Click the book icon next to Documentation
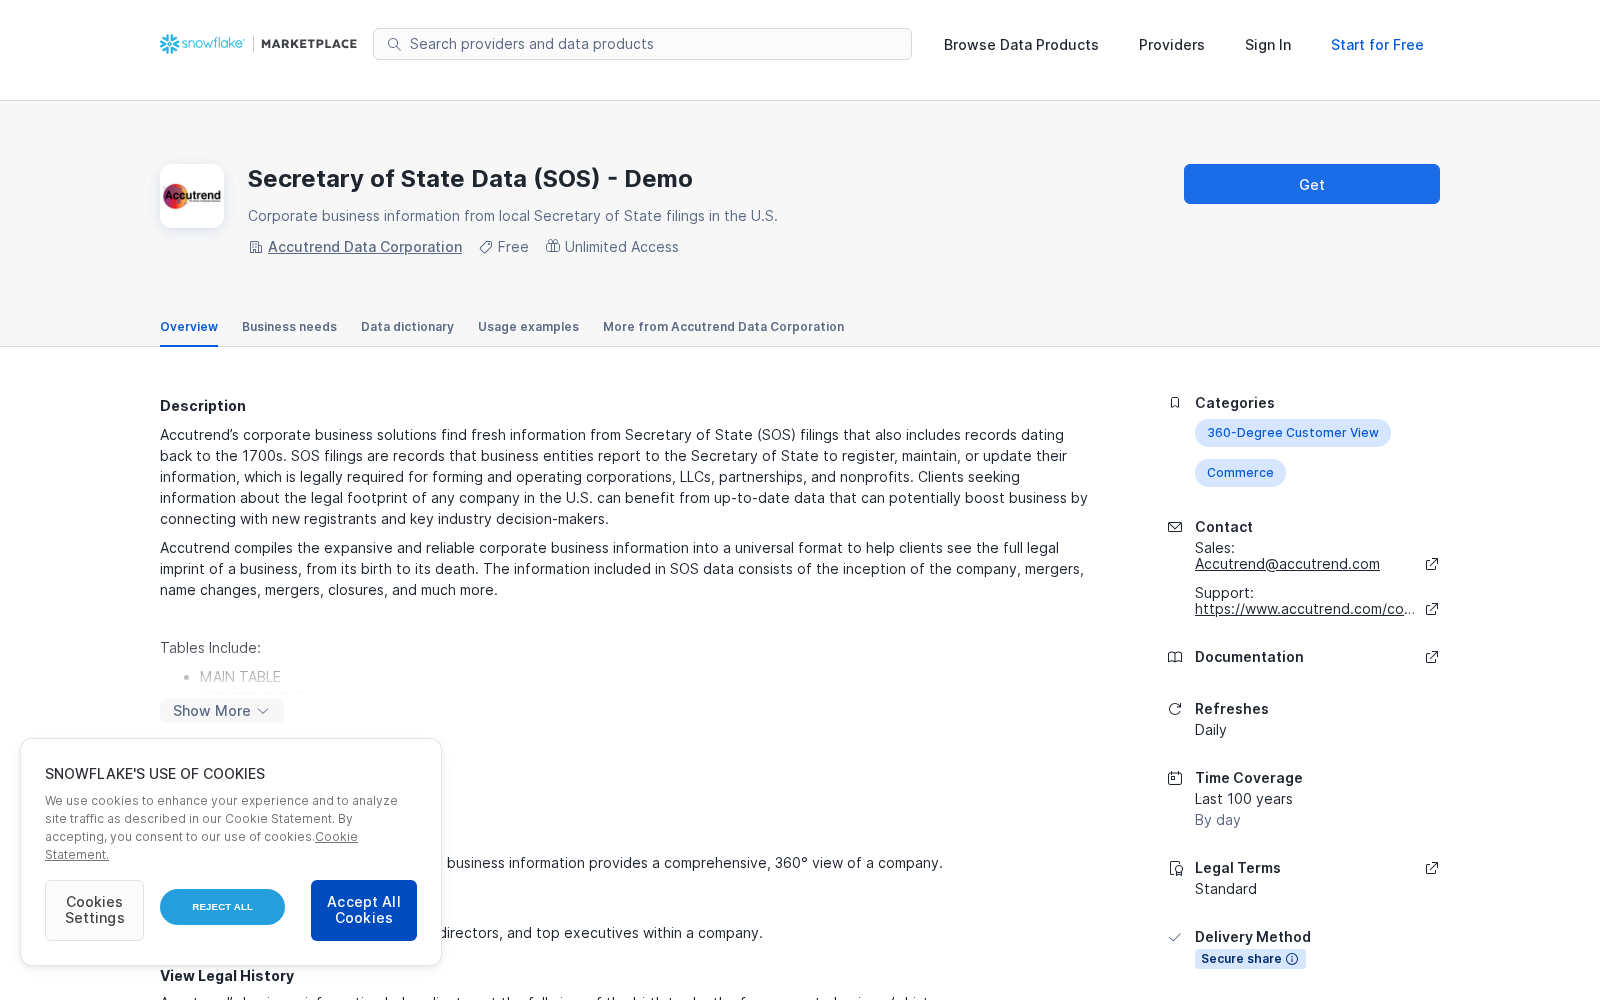The height and width of the screenshot is (1000, 1600). point(1175,657)
